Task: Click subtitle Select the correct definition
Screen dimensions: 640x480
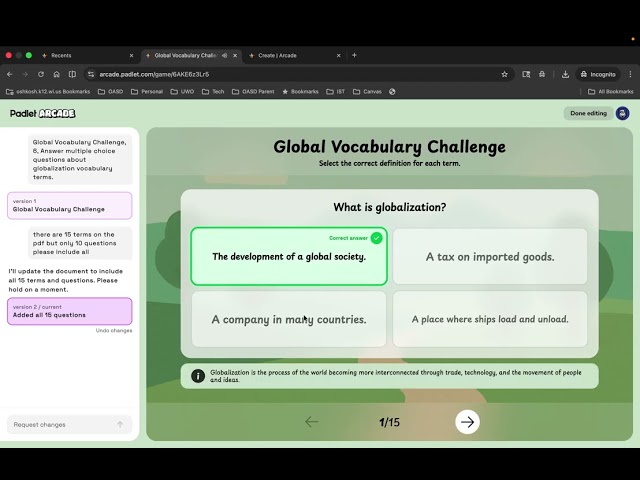Action: (389, 163)
